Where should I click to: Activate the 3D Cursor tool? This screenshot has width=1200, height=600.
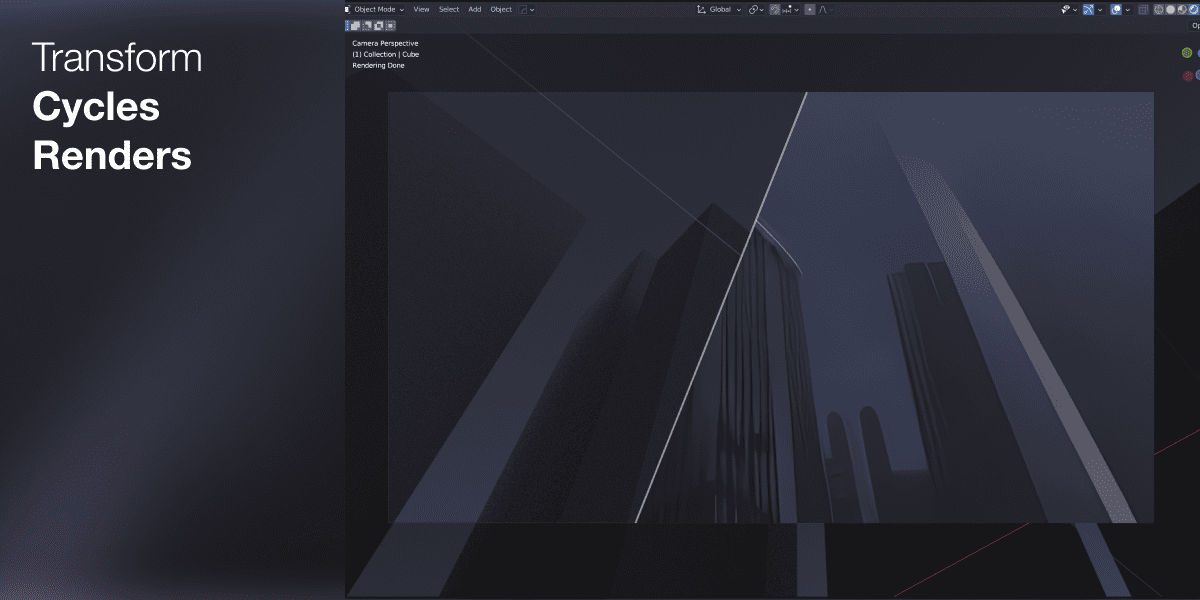pos(365,25)
